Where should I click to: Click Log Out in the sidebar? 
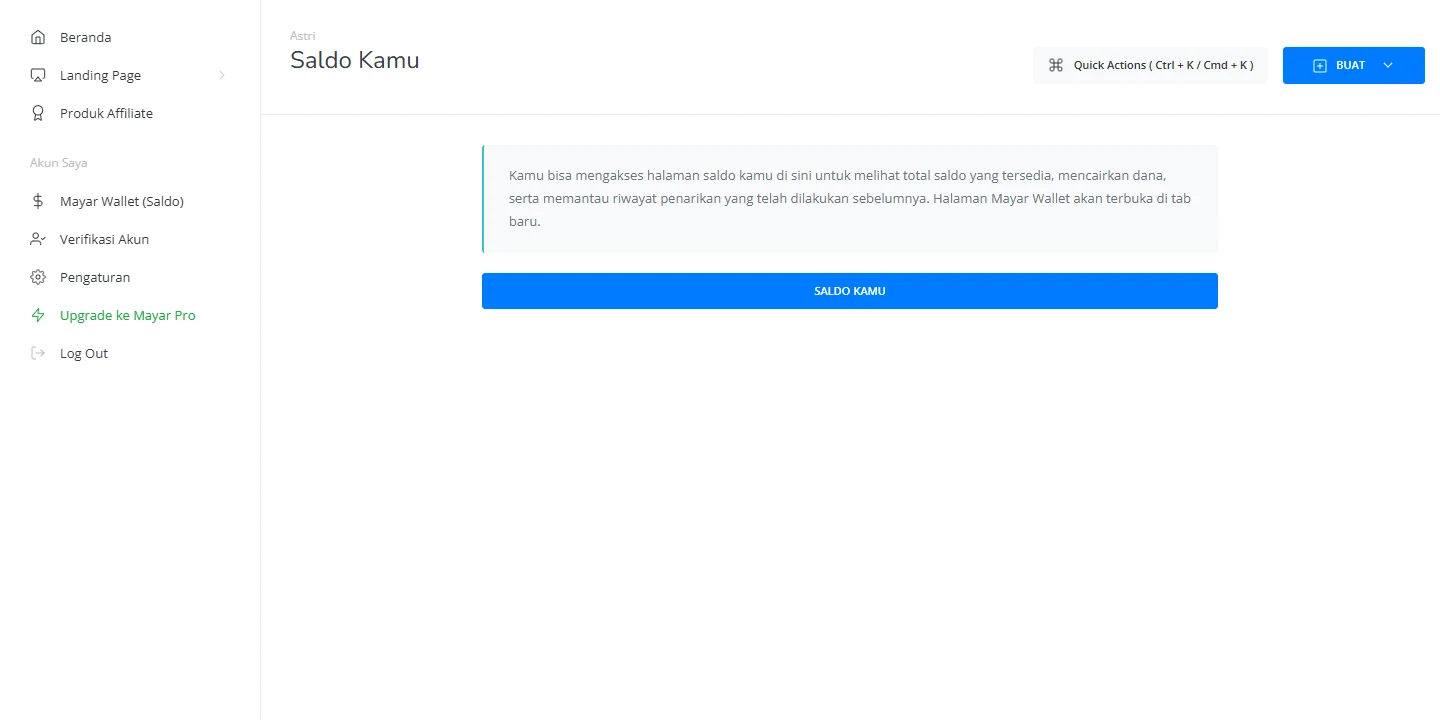click(x=84, y=353)
